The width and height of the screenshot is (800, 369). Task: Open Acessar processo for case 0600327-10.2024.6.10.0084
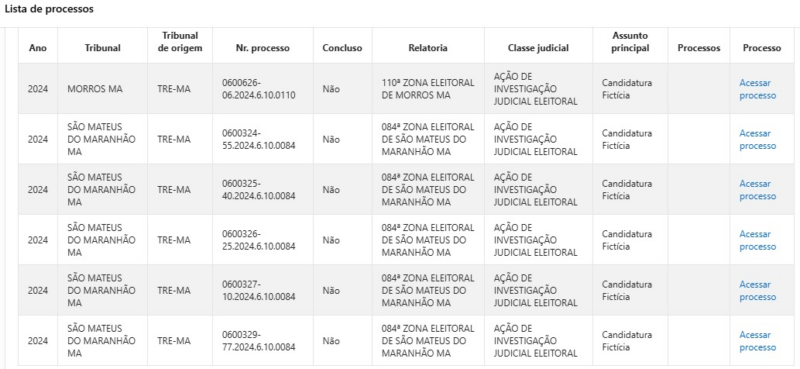[x=758, y=290]
